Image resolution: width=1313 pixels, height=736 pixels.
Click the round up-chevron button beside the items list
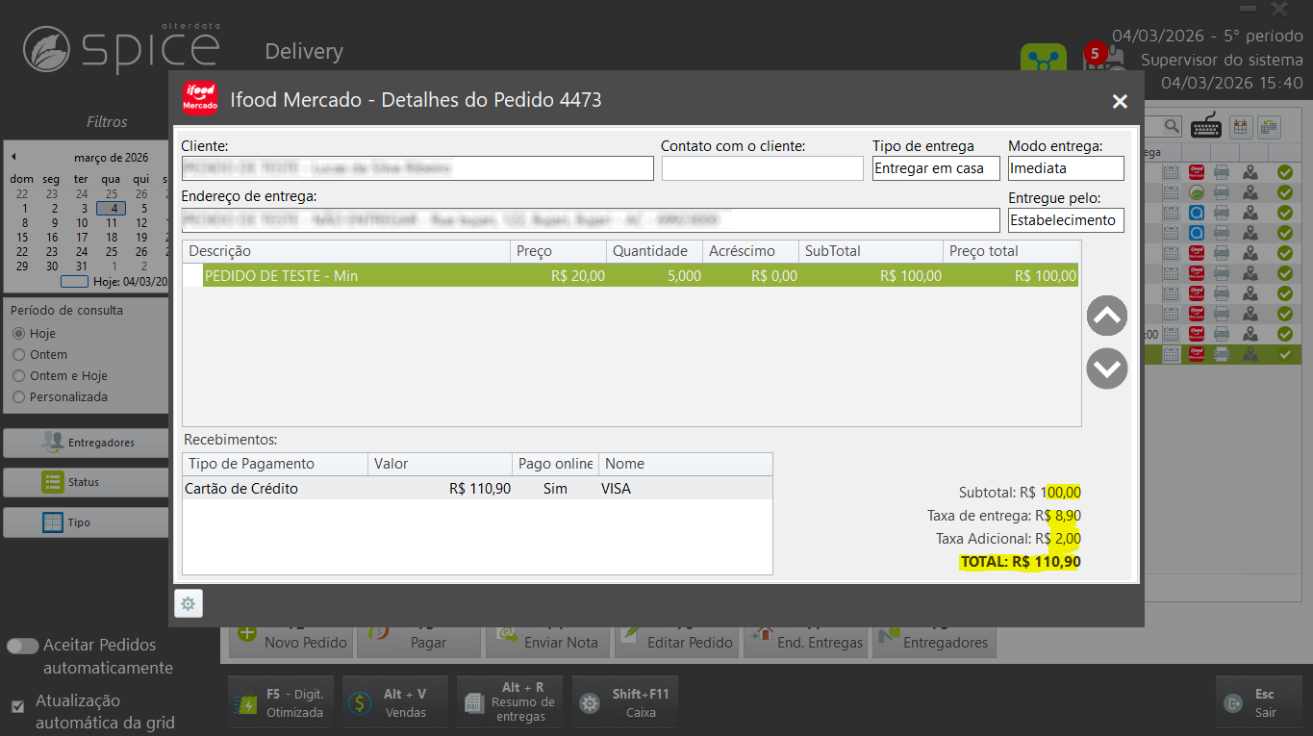coord(1107,316)
